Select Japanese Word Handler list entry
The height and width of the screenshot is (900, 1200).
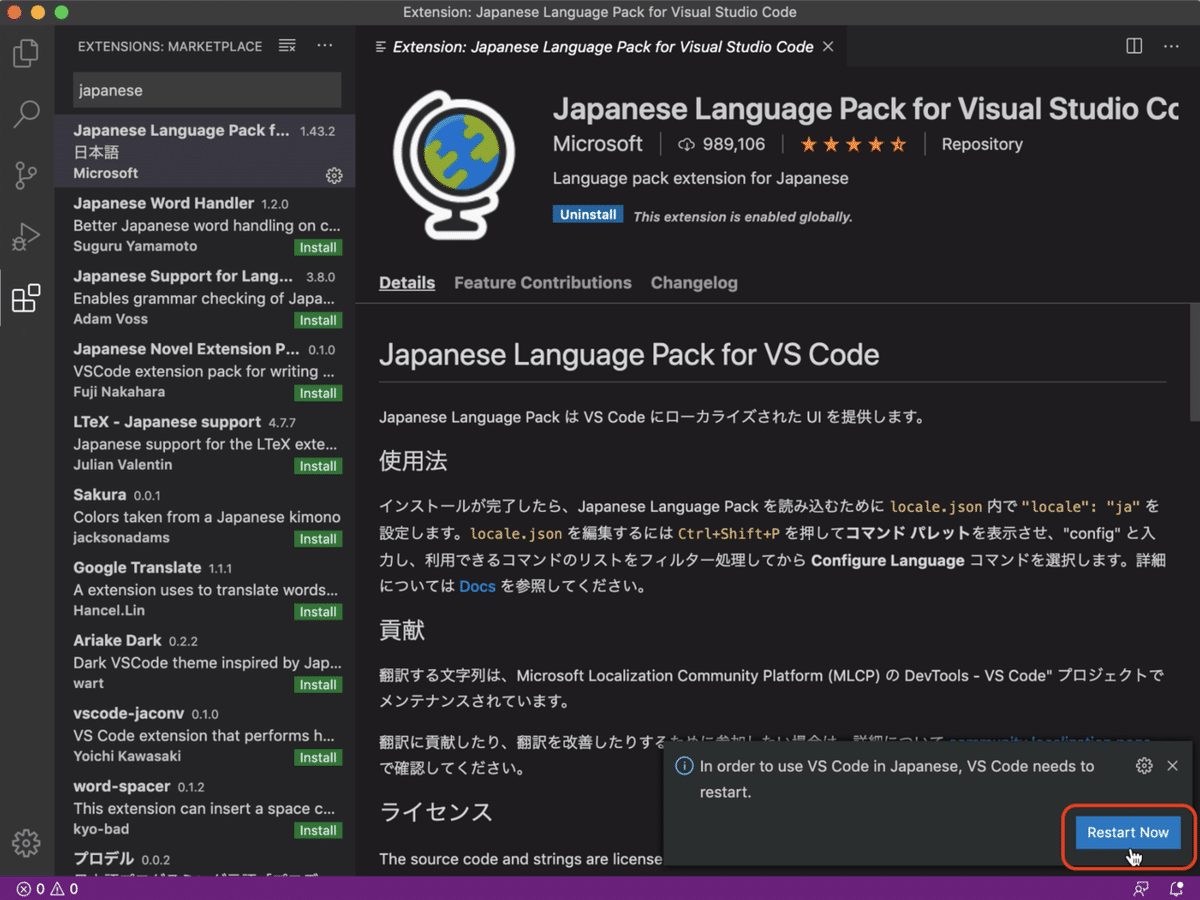click(205, 225)
